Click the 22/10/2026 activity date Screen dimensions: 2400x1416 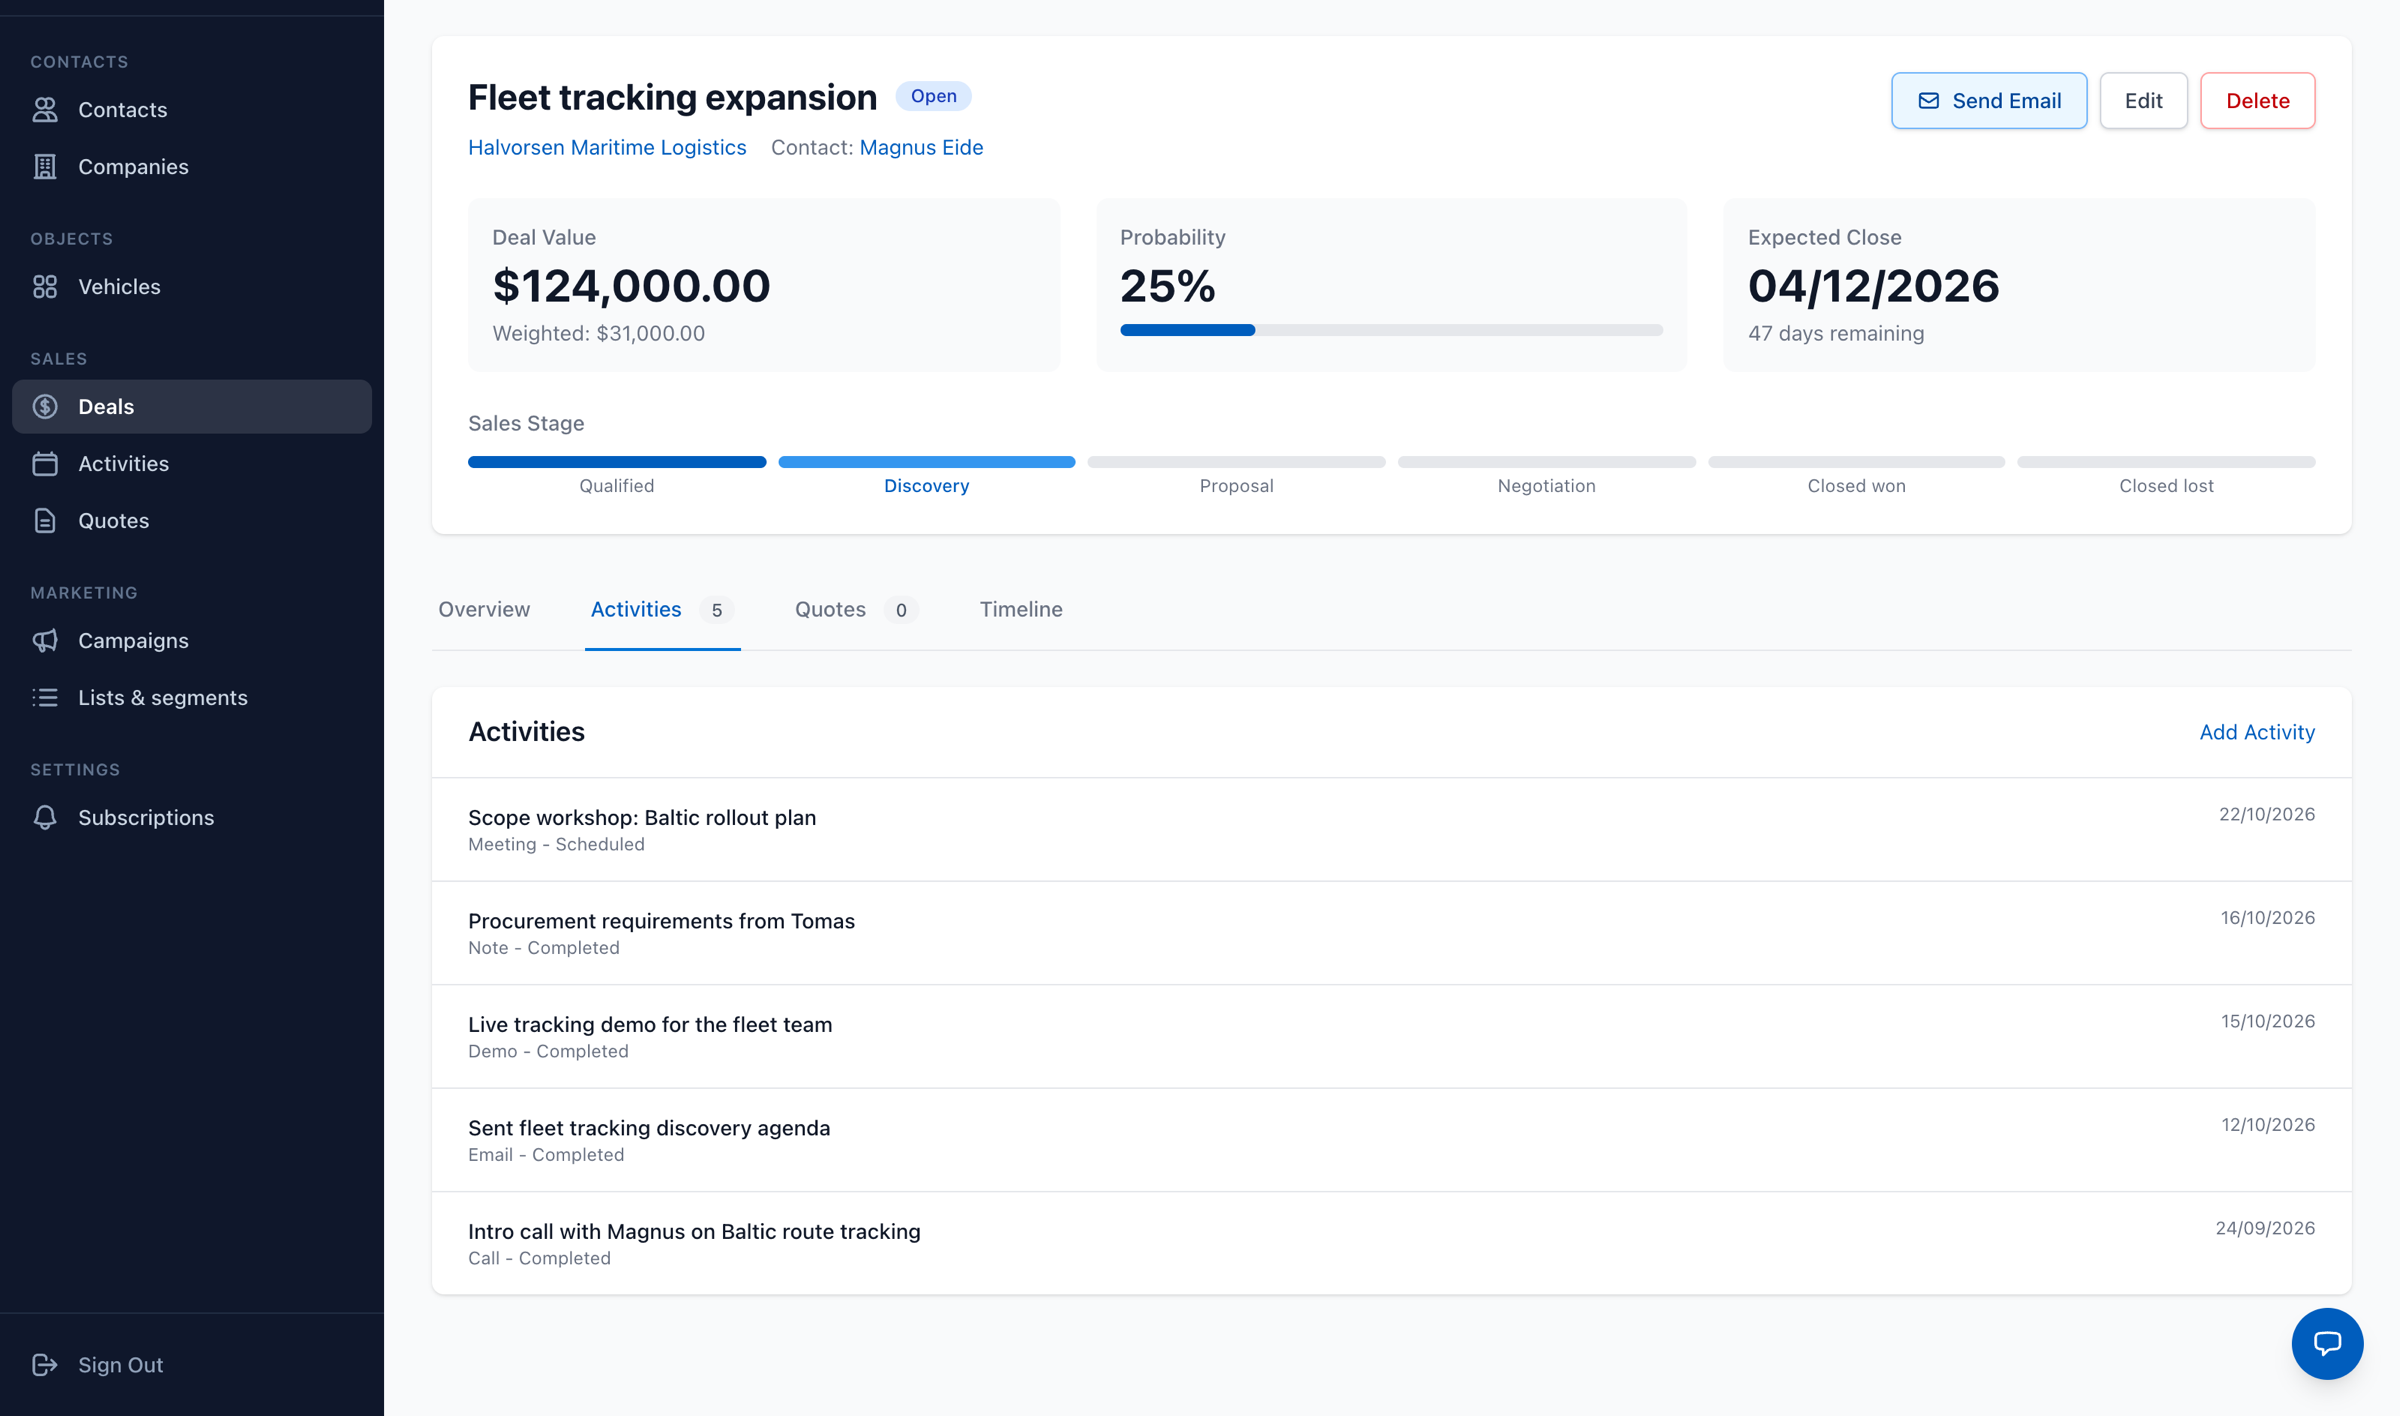(x=2266, y=815)
